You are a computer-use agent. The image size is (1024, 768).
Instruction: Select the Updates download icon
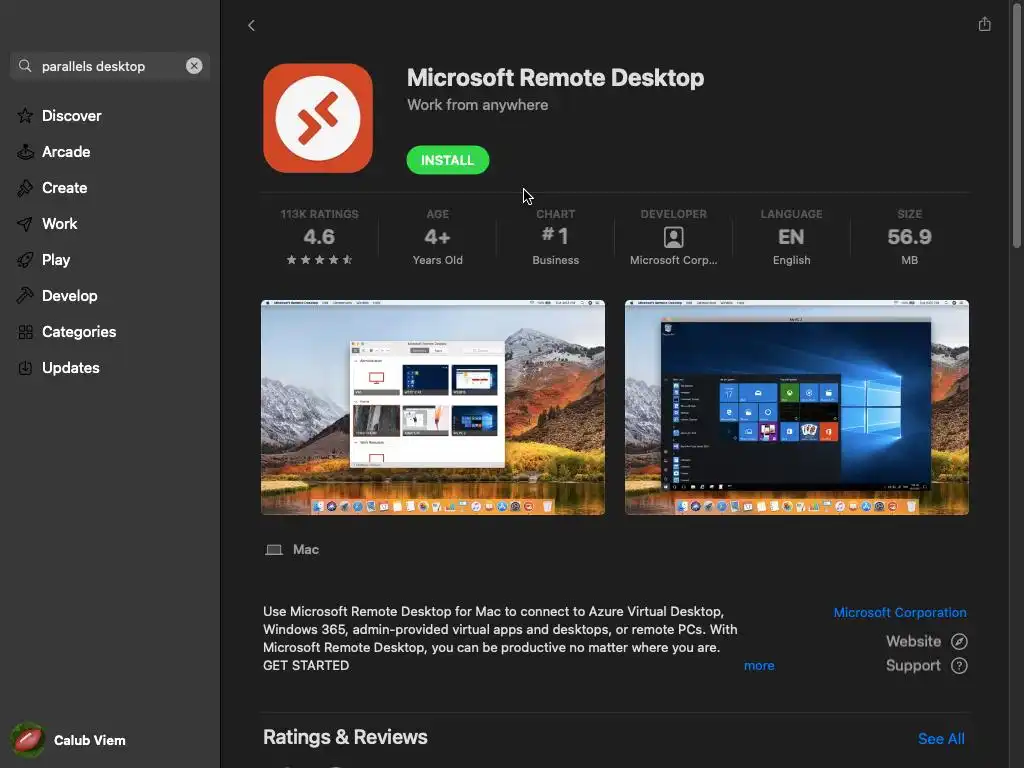click(x=25, y=368)
